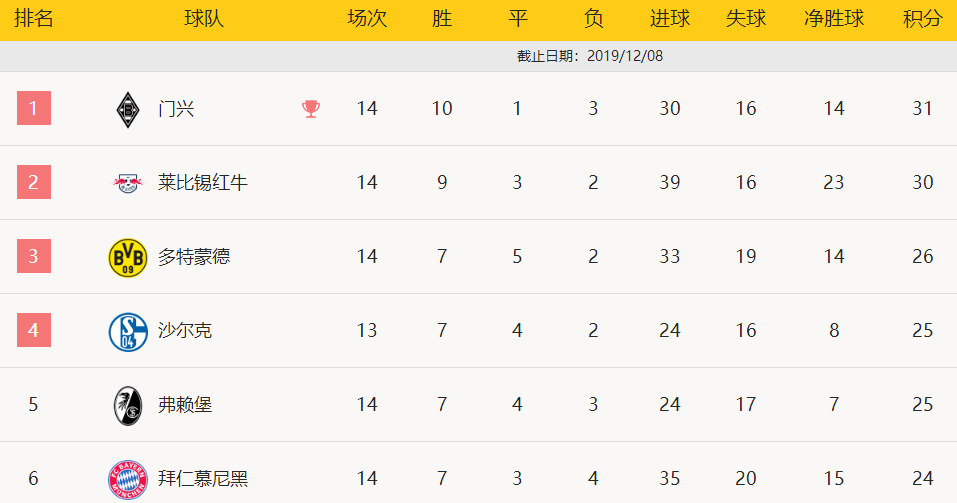Click the red trophy icon beside 门兴
The height and width of the screenshot is (503, 957).
(x=311, y=109)
